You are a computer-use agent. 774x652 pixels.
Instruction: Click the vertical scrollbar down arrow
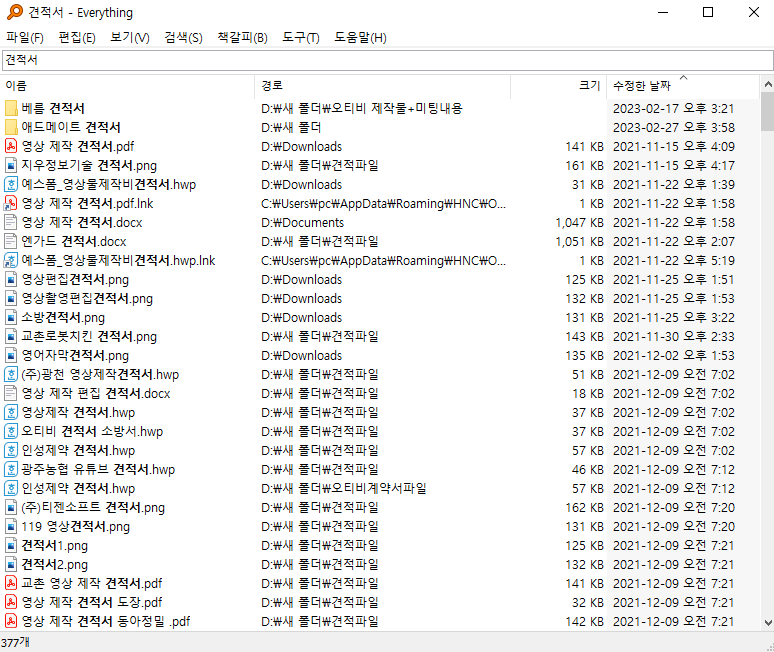click(x=768, y=623)
